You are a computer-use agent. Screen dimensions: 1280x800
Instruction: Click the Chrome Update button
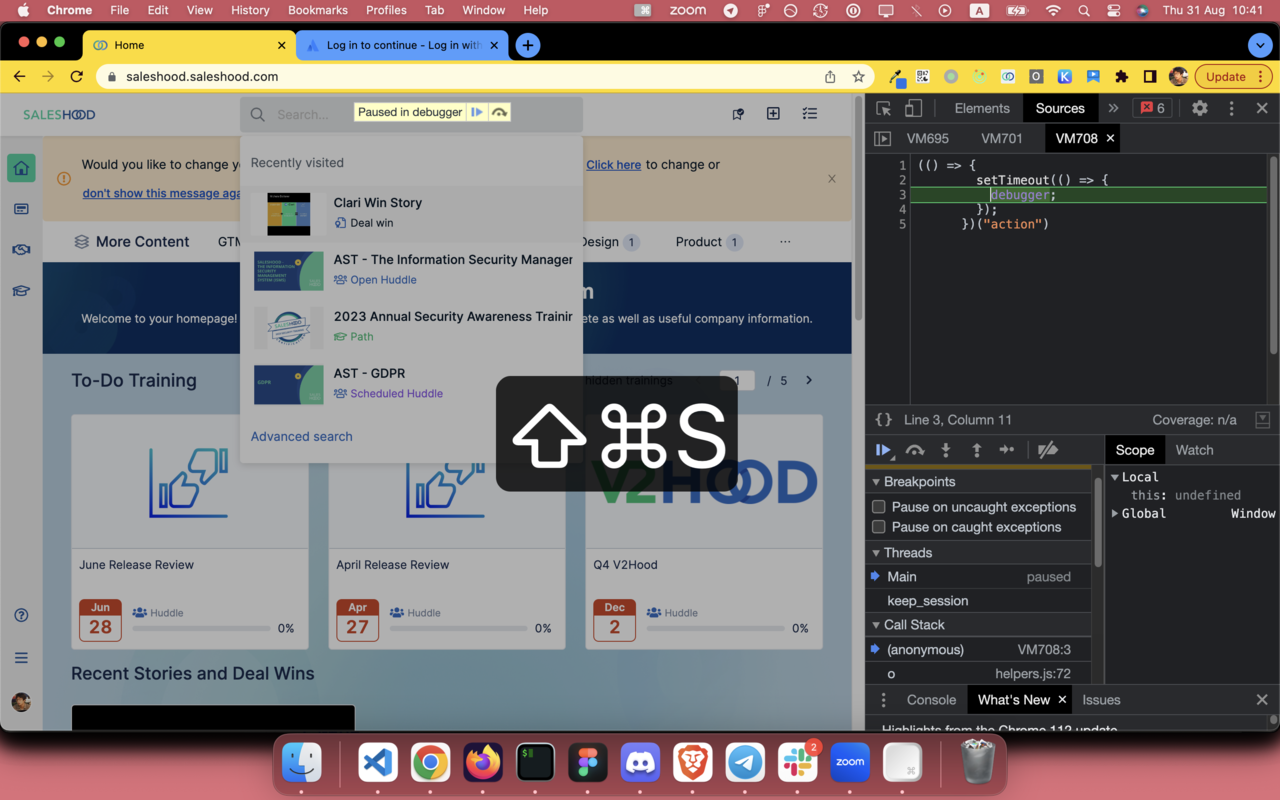(1235, 76)
